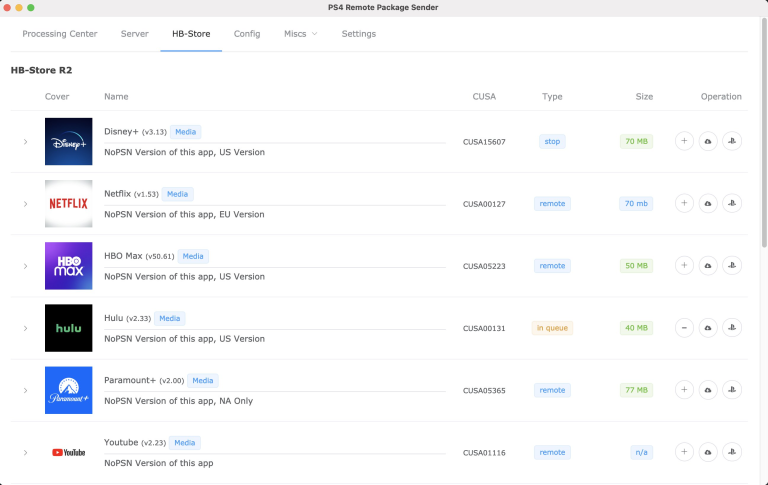768x485 pixels.
Task: Remove Hulu from queue with minus icon
Action: pyautogui.click(x=684, y=328)
